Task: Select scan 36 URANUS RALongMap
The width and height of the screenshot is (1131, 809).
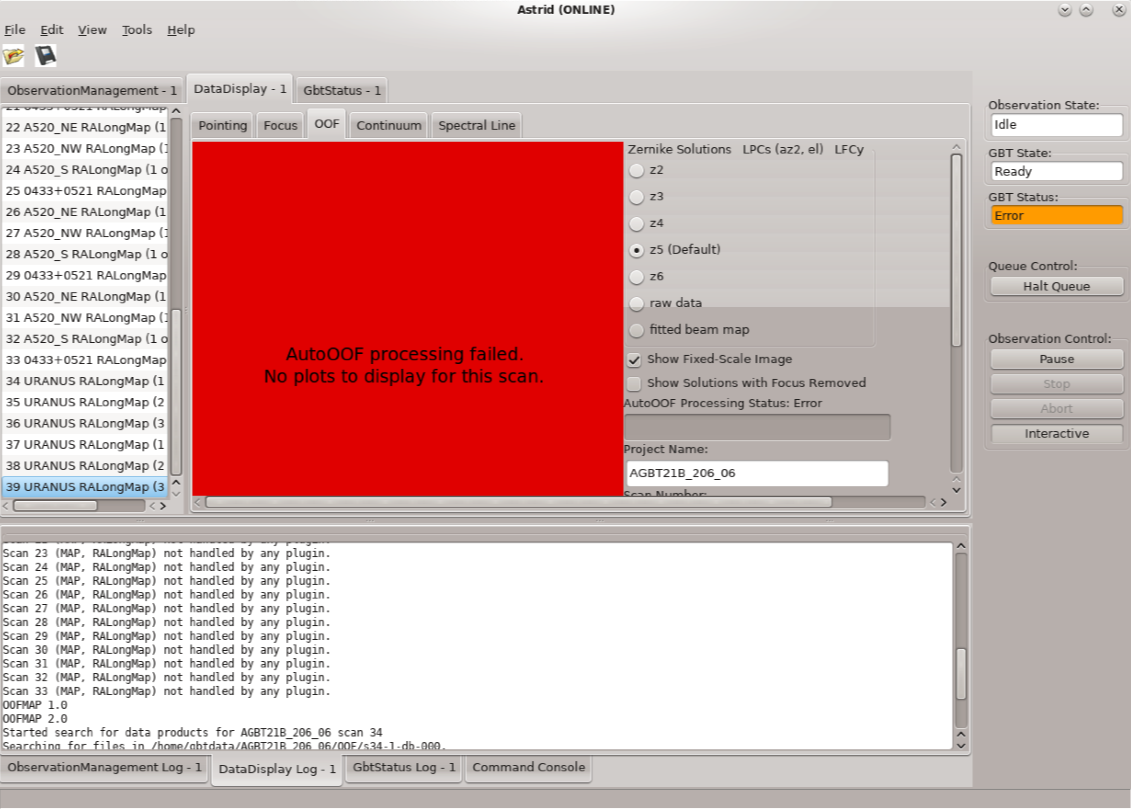Action: tap(85, 423)
